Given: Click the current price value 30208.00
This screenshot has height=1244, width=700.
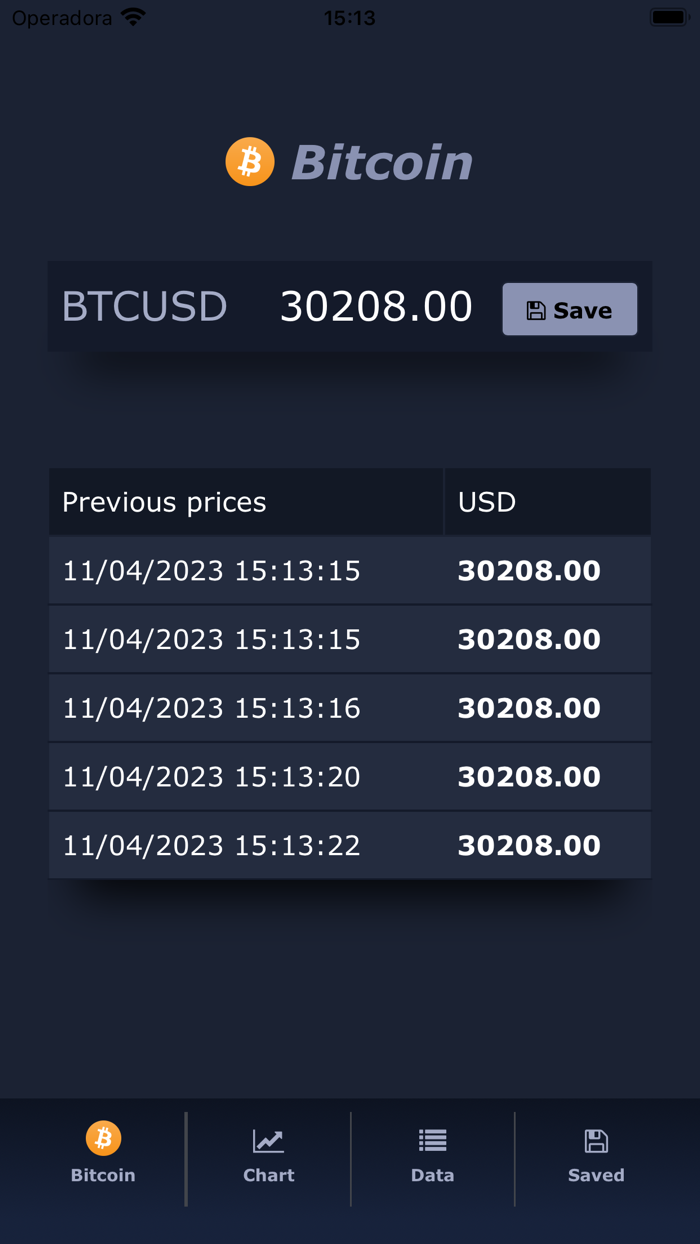Looking at the screenshot, I should coord(377,307).
